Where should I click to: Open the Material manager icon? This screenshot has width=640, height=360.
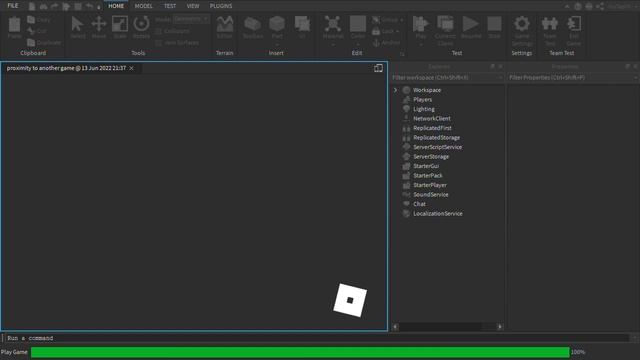(x=333, y=24)
